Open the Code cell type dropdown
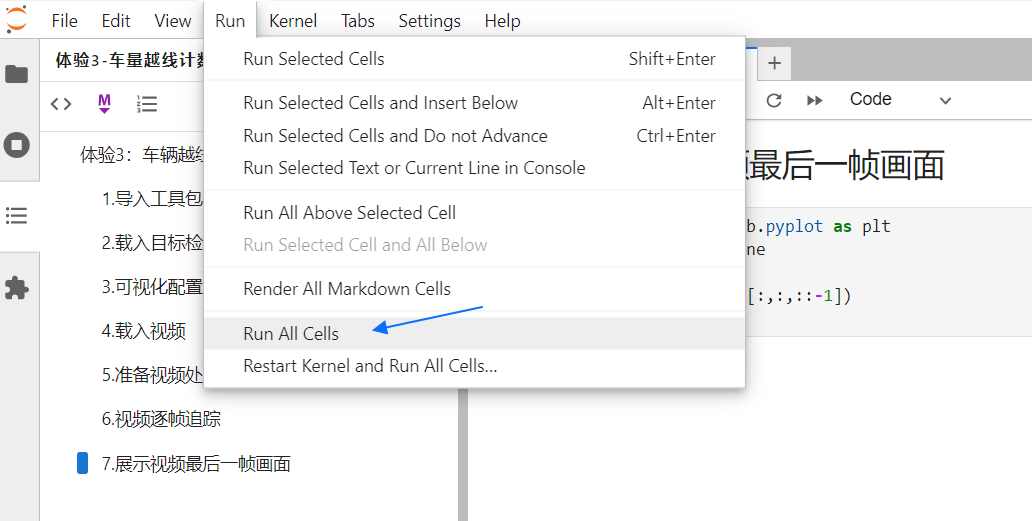1032x521 pixels. (x=900, y=100)
